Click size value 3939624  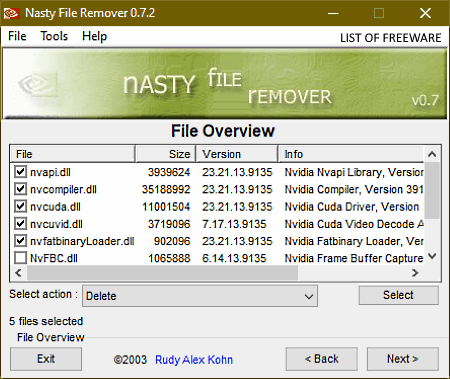pyautogui.click(x=169, y=172)
